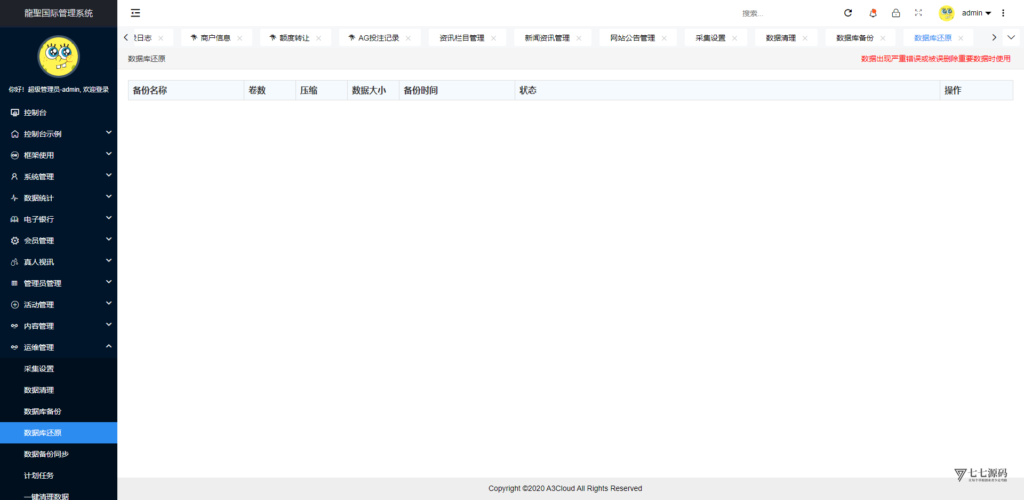Close the 商户信息 tab
This screenshot has width=1024, height=500.
(x=240, y=39)
